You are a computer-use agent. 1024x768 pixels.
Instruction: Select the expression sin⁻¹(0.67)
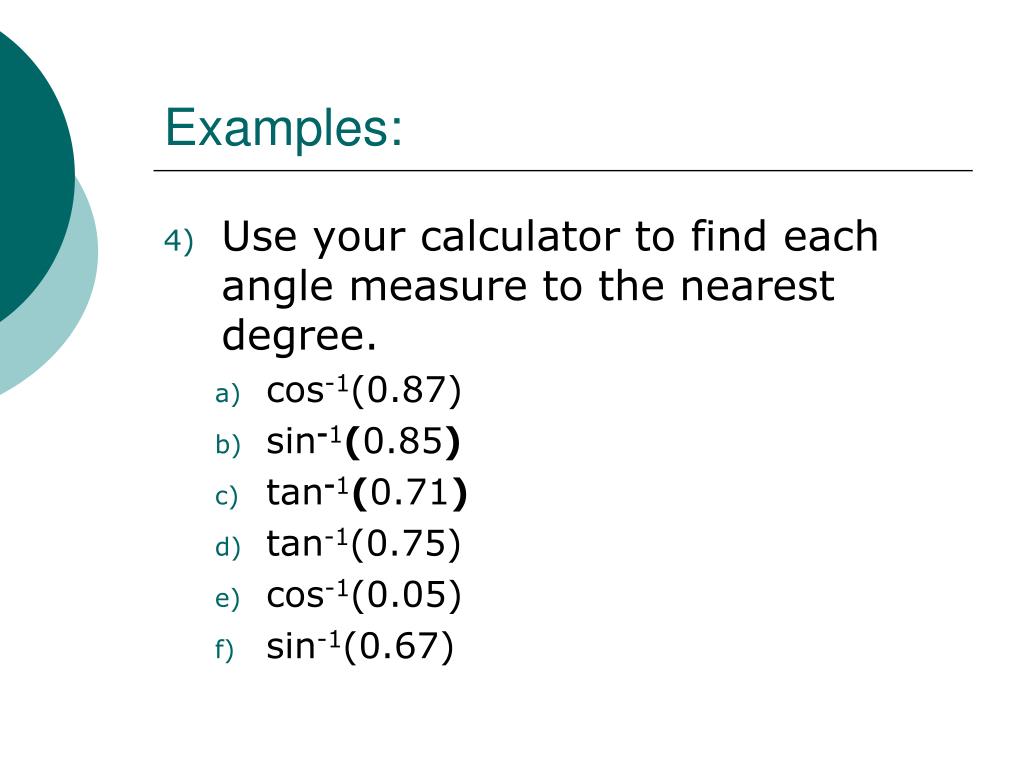[360, 647]
